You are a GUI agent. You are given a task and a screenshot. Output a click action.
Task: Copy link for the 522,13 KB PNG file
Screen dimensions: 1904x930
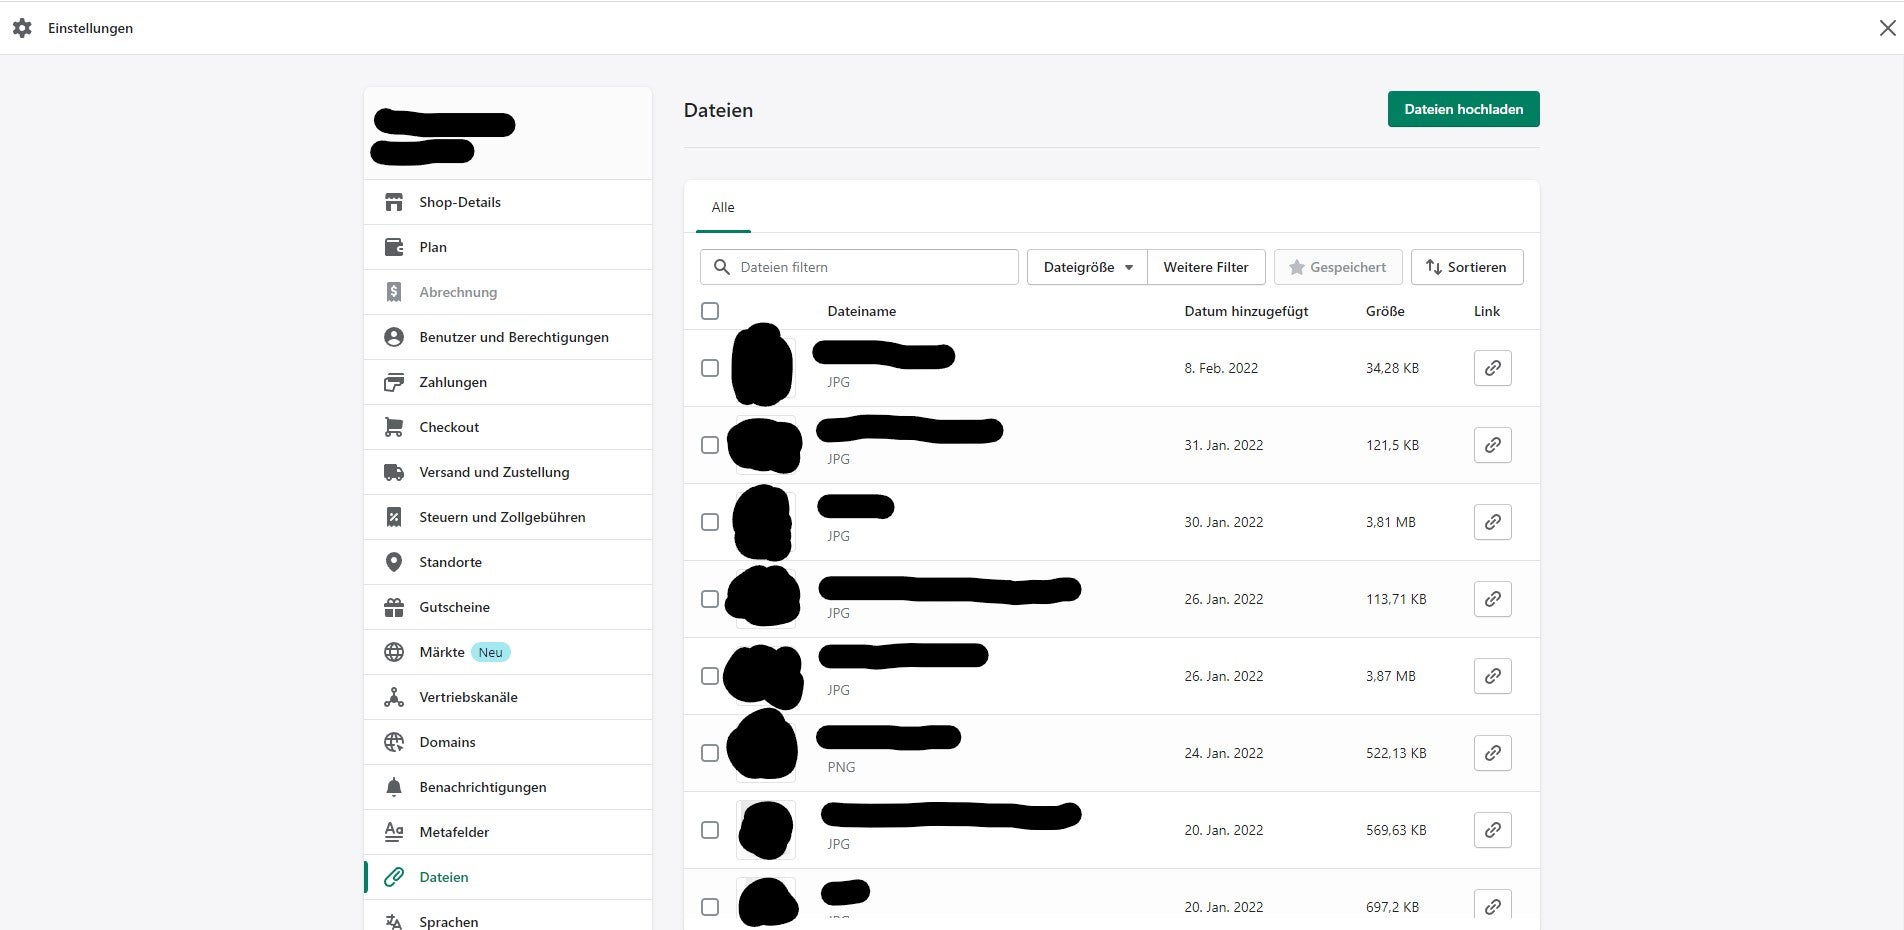[x=1492, y=753]
